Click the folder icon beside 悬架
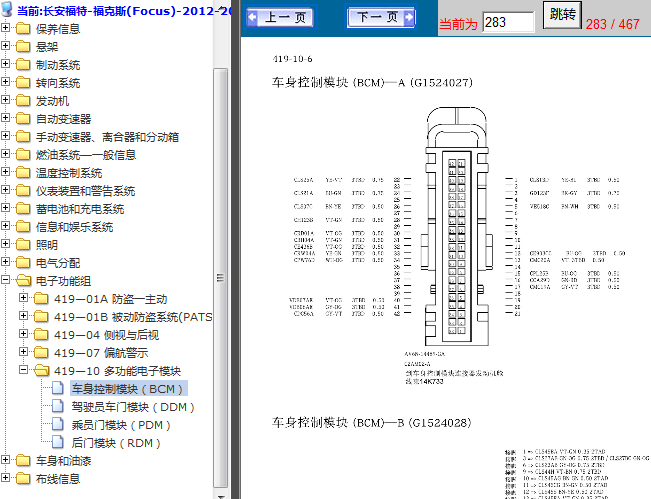This screenshot has width=651, height=499. coord(23,46)
